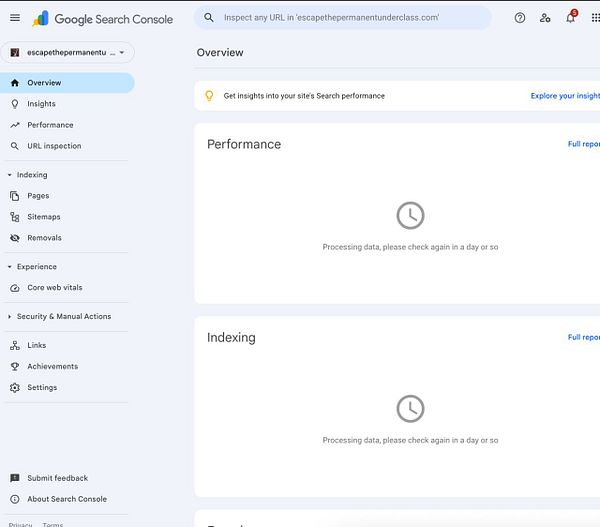Open the hamburger main menu
Screen dimensions: 600x527
(x=15, y=18)
